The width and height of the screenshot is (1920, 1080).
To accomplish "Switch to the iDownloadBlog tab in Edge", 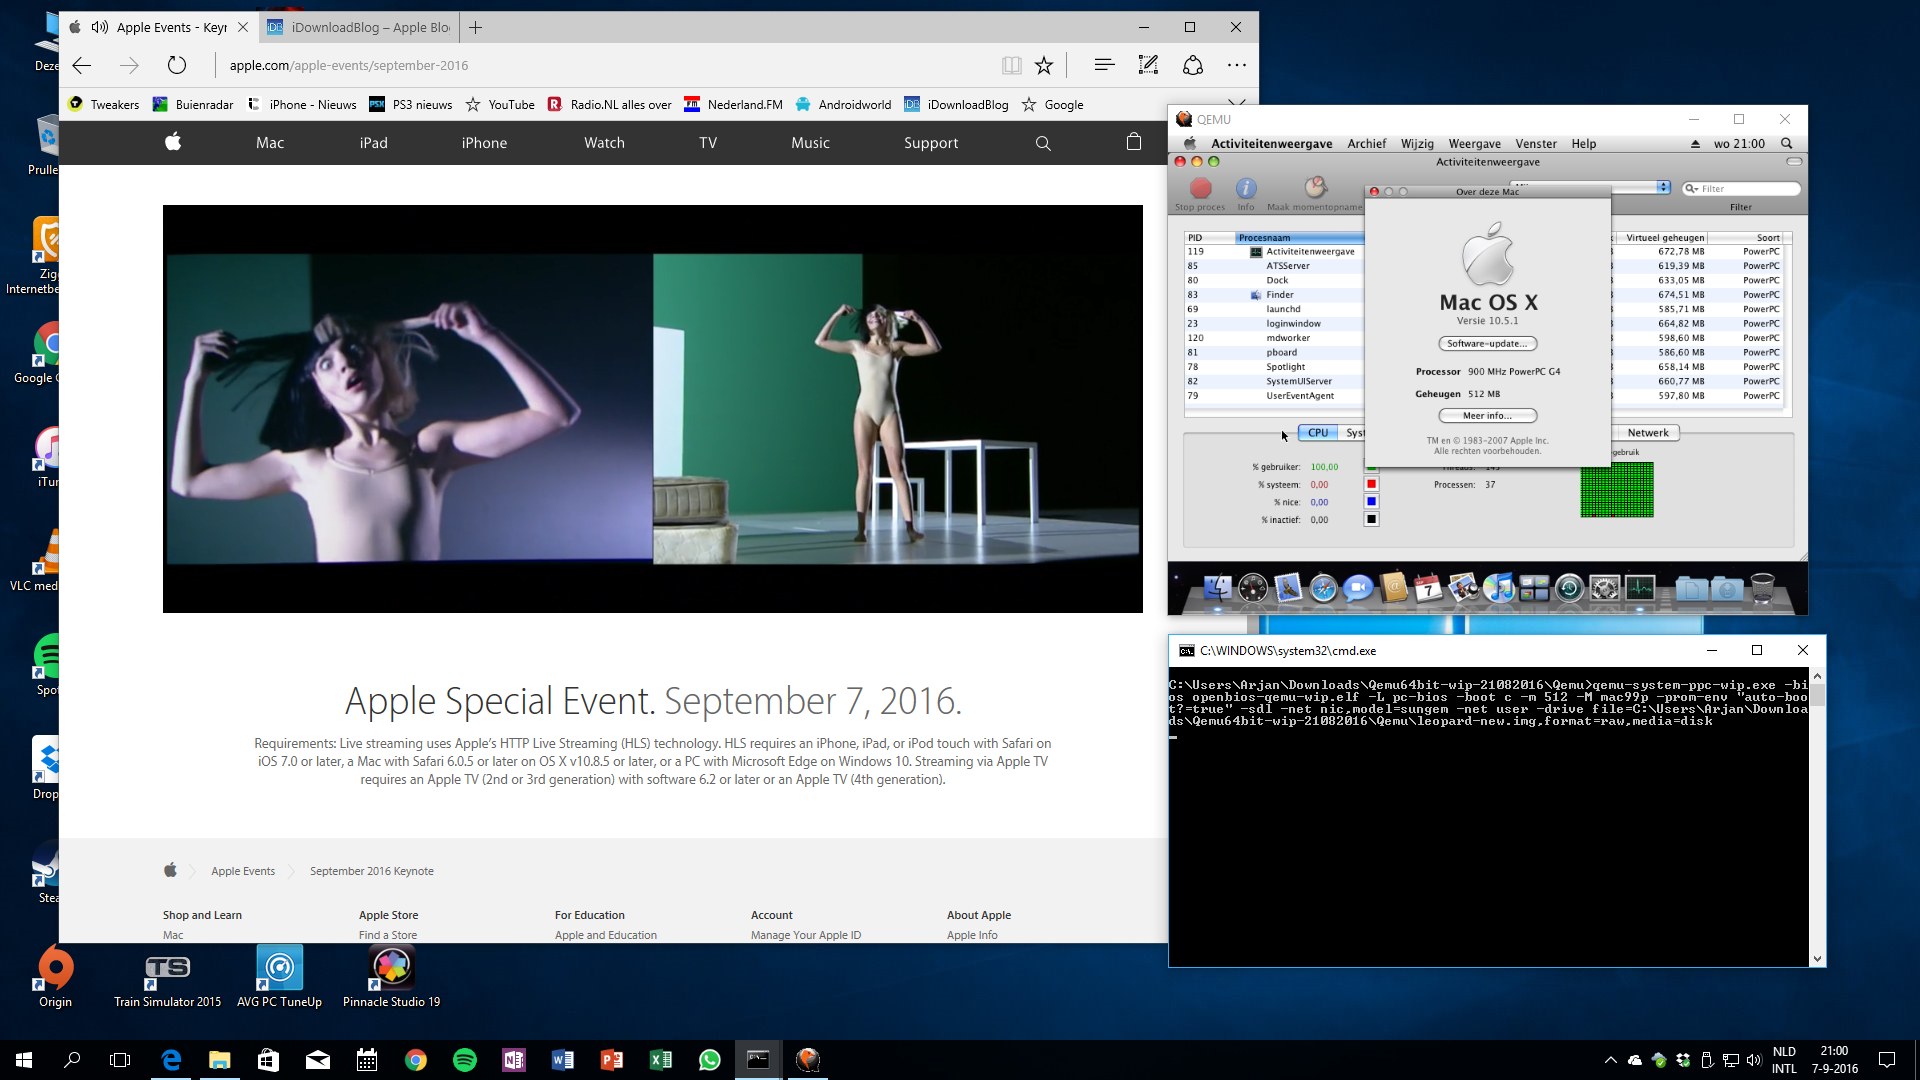I will 360,27.
